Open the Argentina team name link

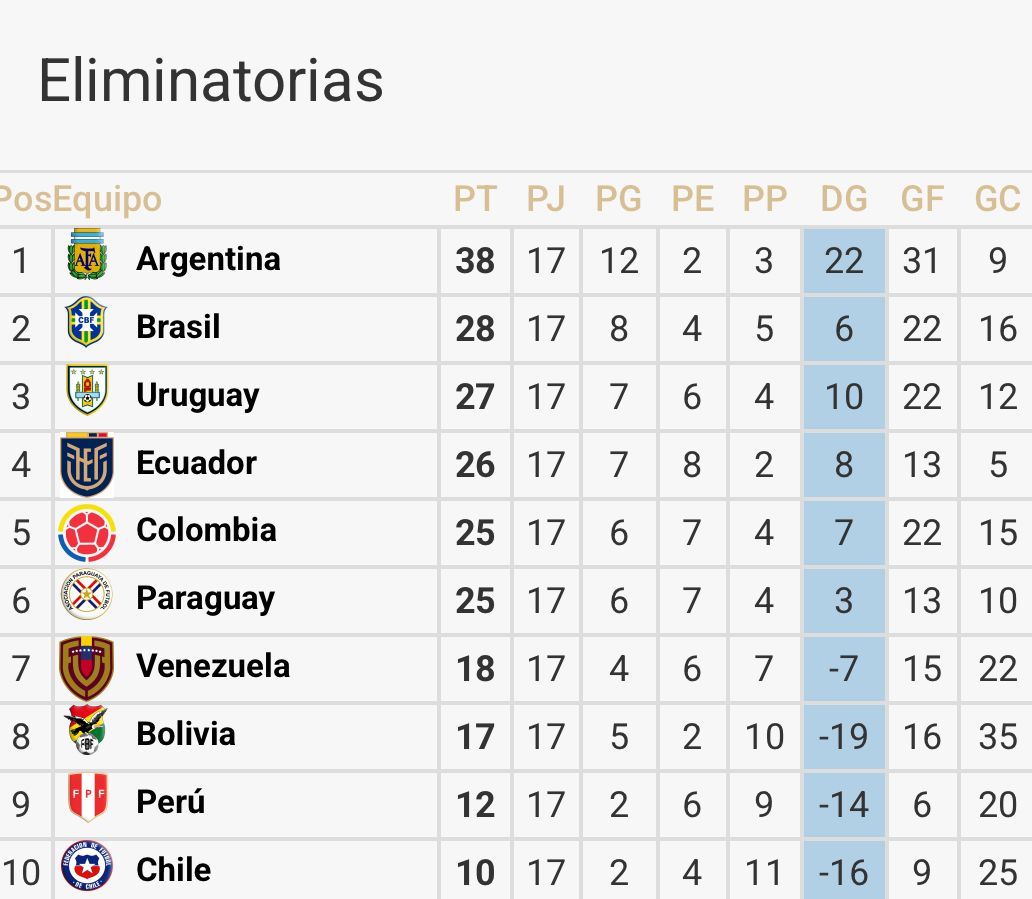(208, 259)
